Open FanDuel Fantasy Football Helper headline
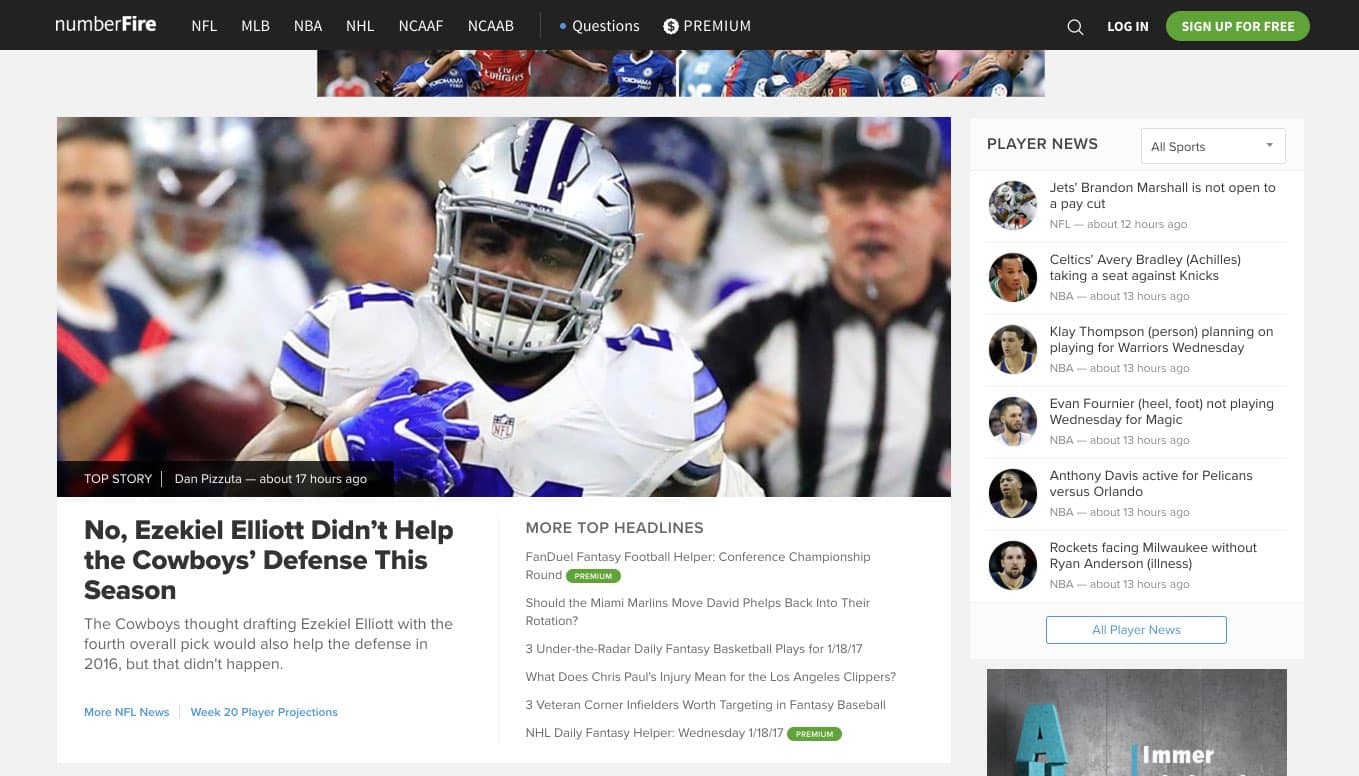This screenshot has height=776, width=1359. click(x=698, y=566)
